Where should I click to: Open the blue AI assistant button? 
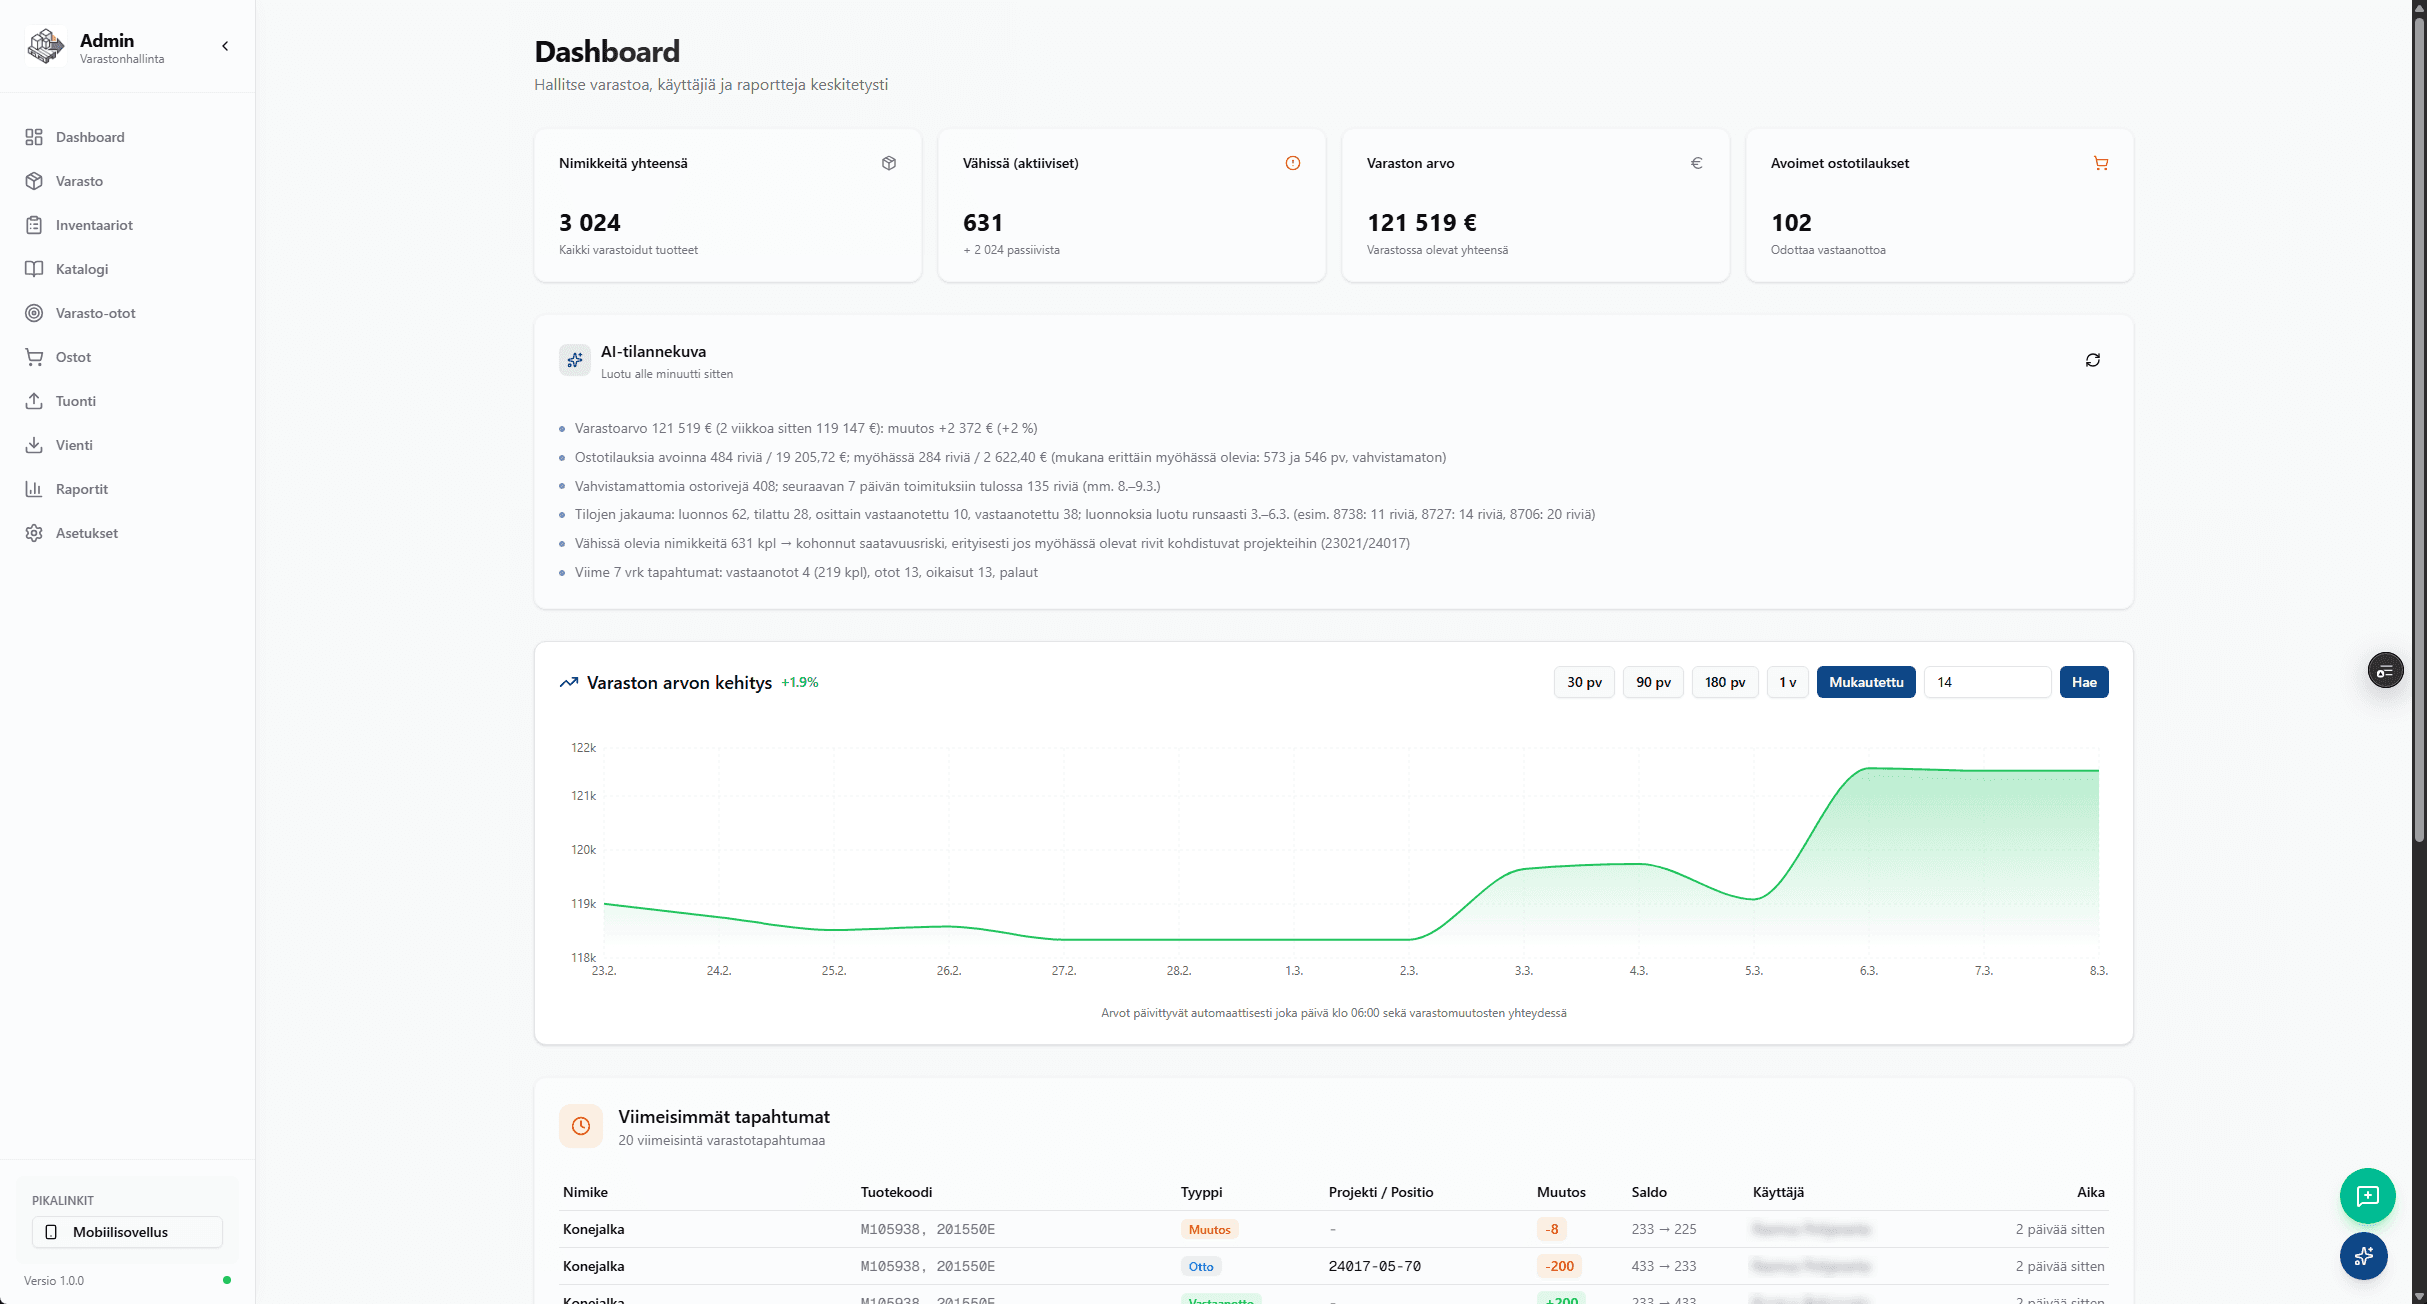coord(2363,1256)
